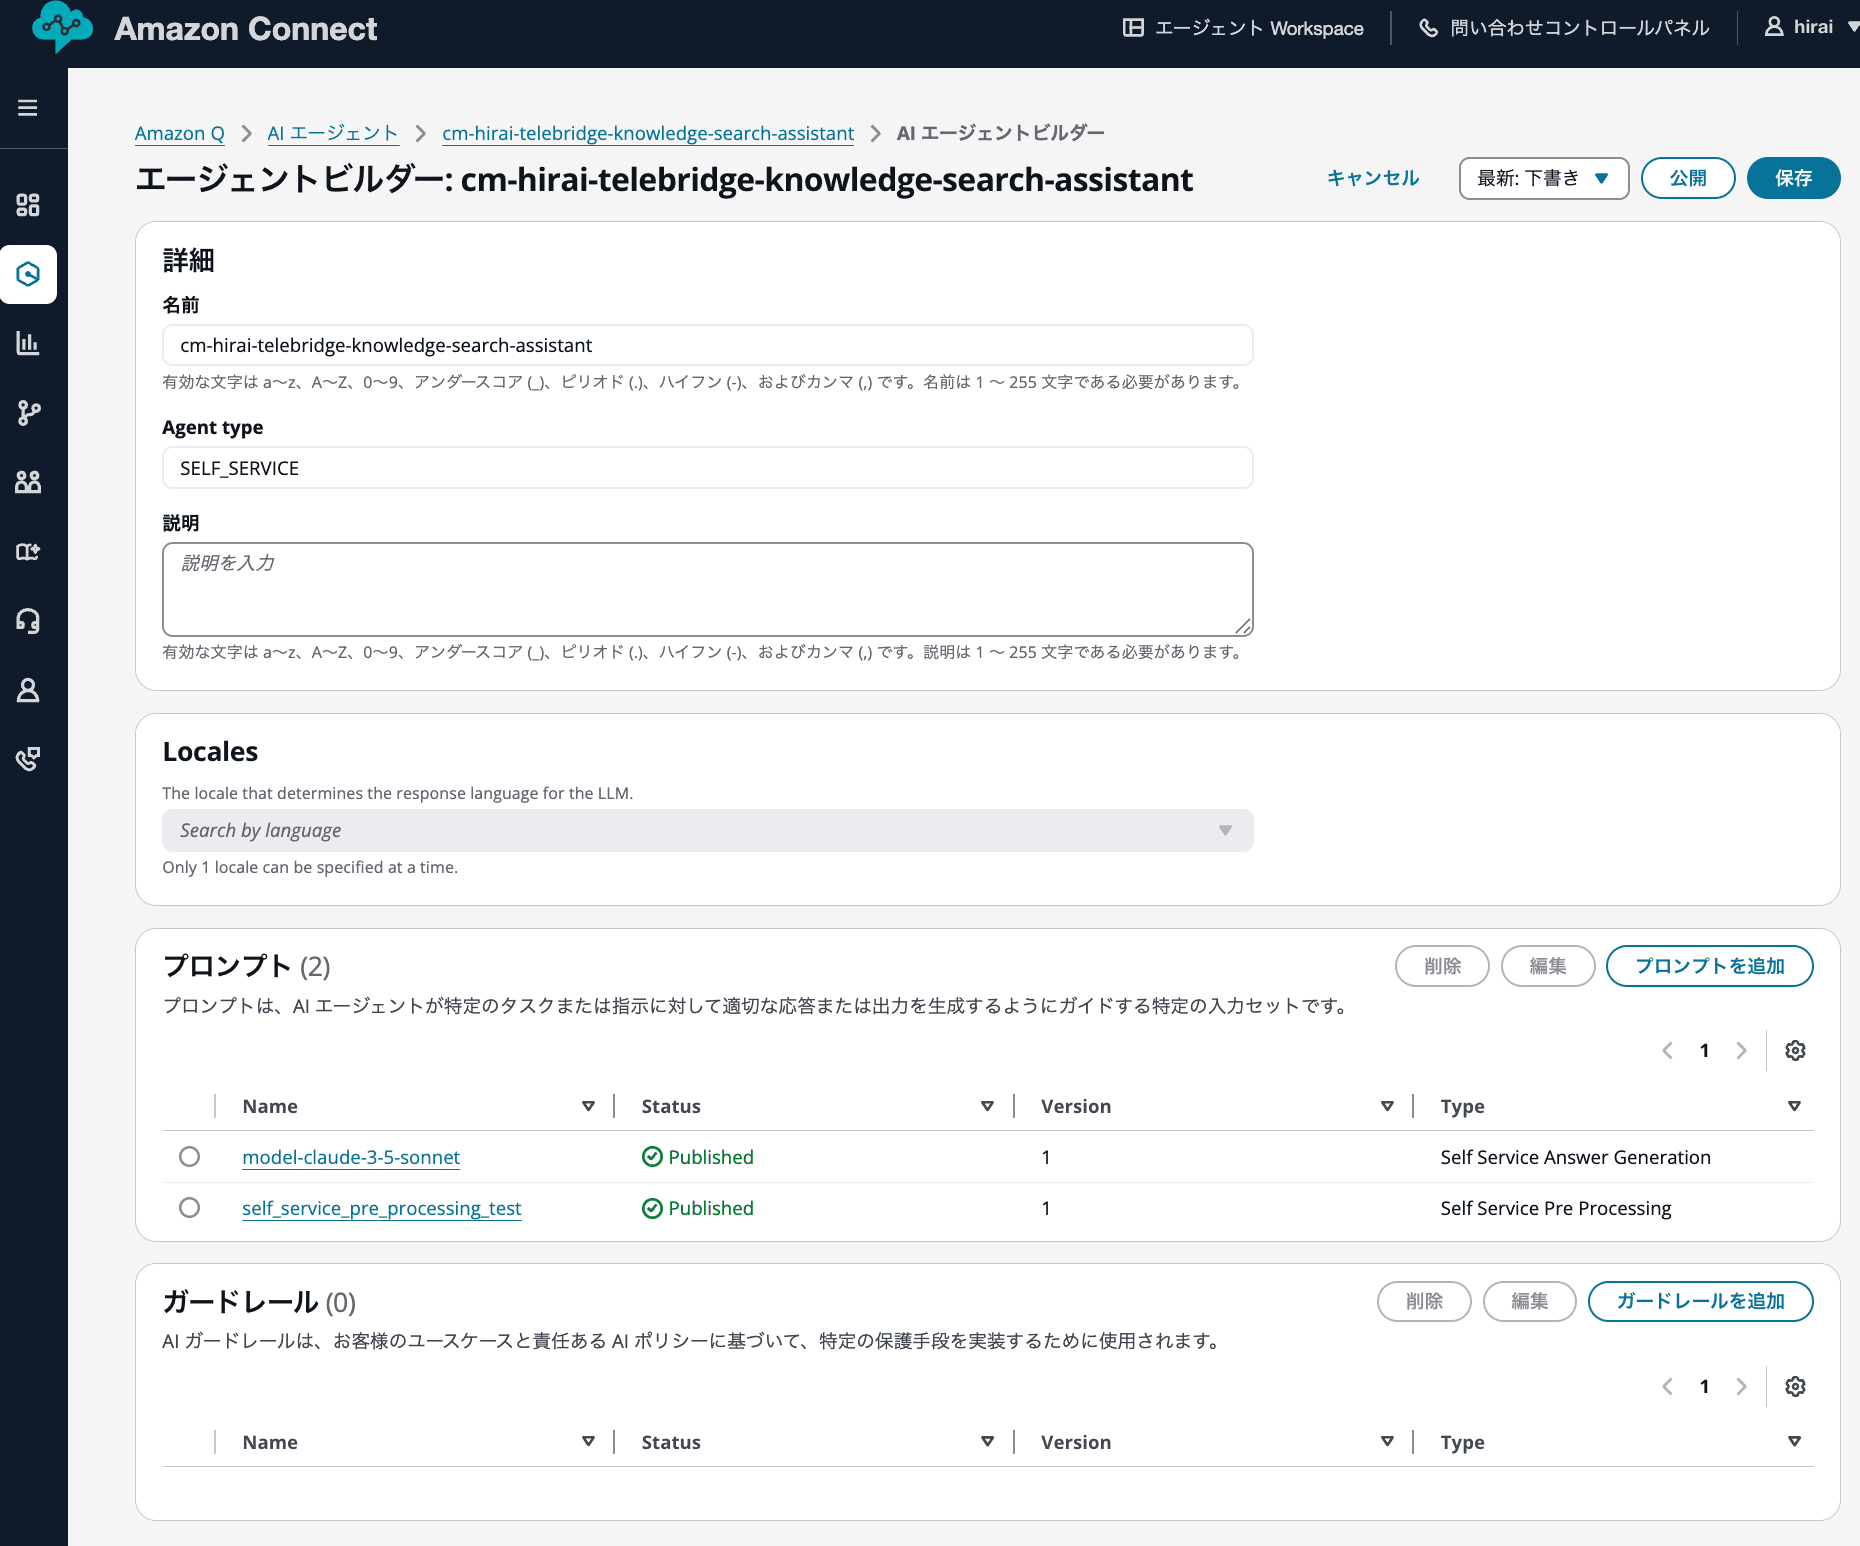1860x1546 pixels.
Task: Open guardrails table settings gear
Action: pyautogui.click(x=1795, y=1386)
